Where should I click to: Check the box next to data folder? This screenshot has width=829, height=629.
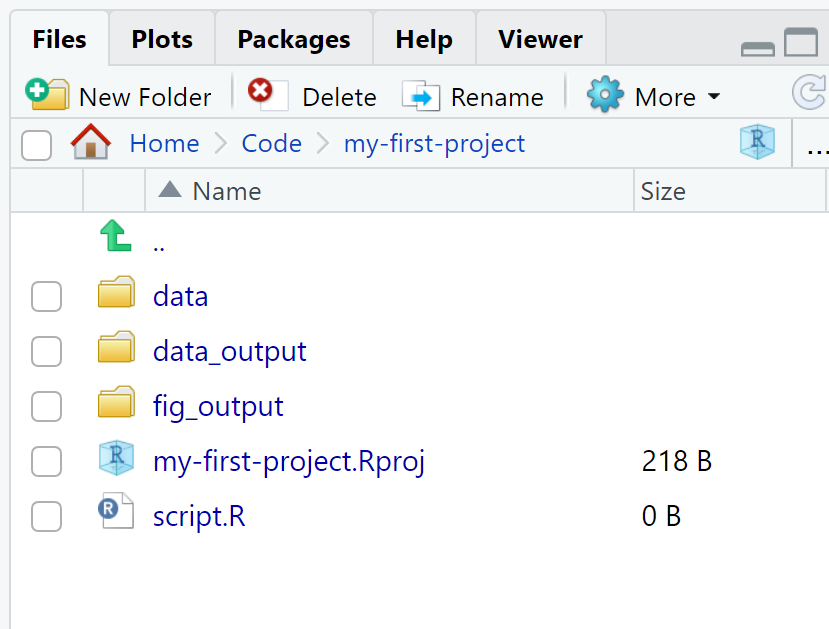pos(47,297)
